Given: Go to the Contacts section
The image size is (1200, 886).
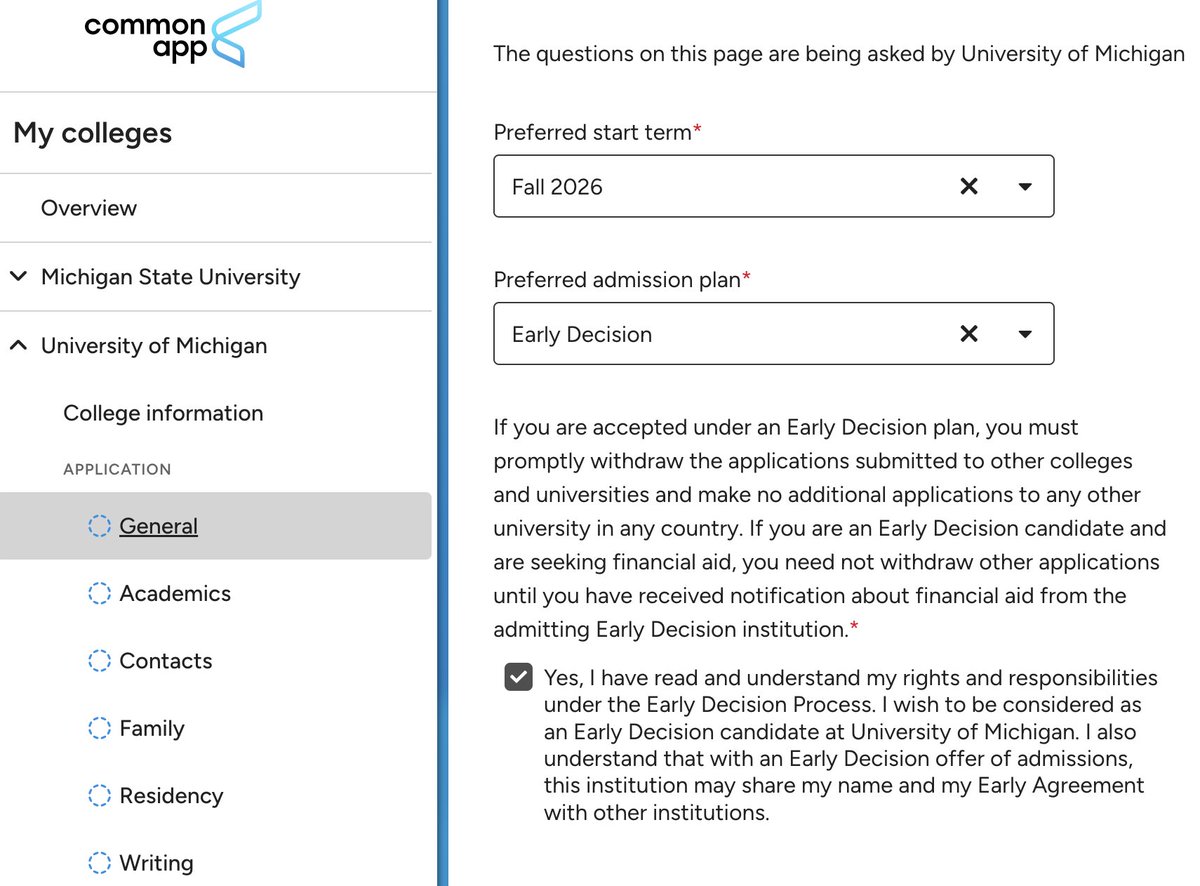Looking at the screenshot, I should pos(166,661).
